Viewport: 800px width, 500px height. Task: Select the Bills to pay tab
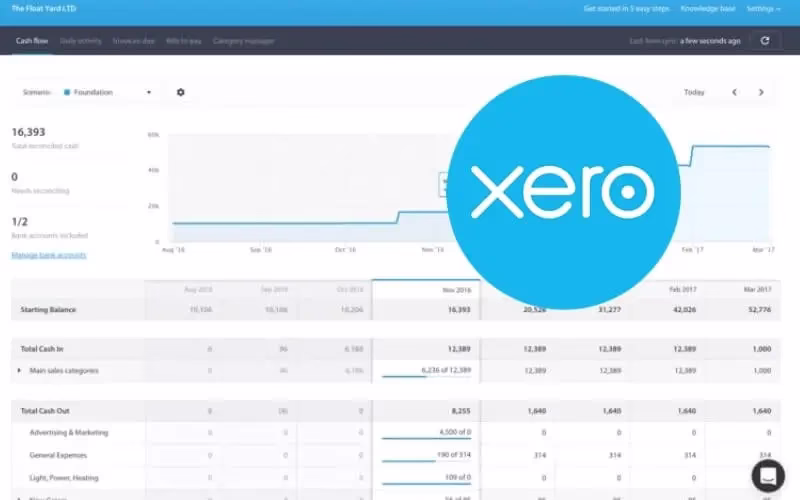[x=183, y=41]
